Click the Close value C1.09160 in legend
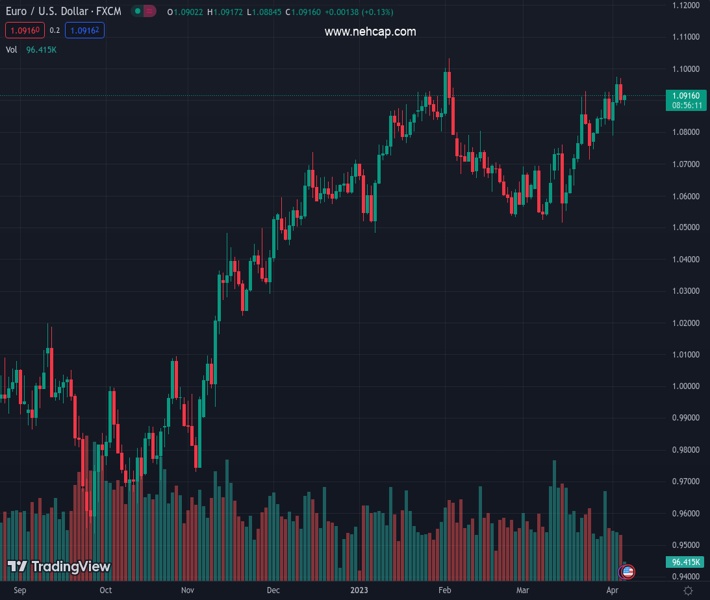Screen dimensions: 710x600 pos(306,13)
